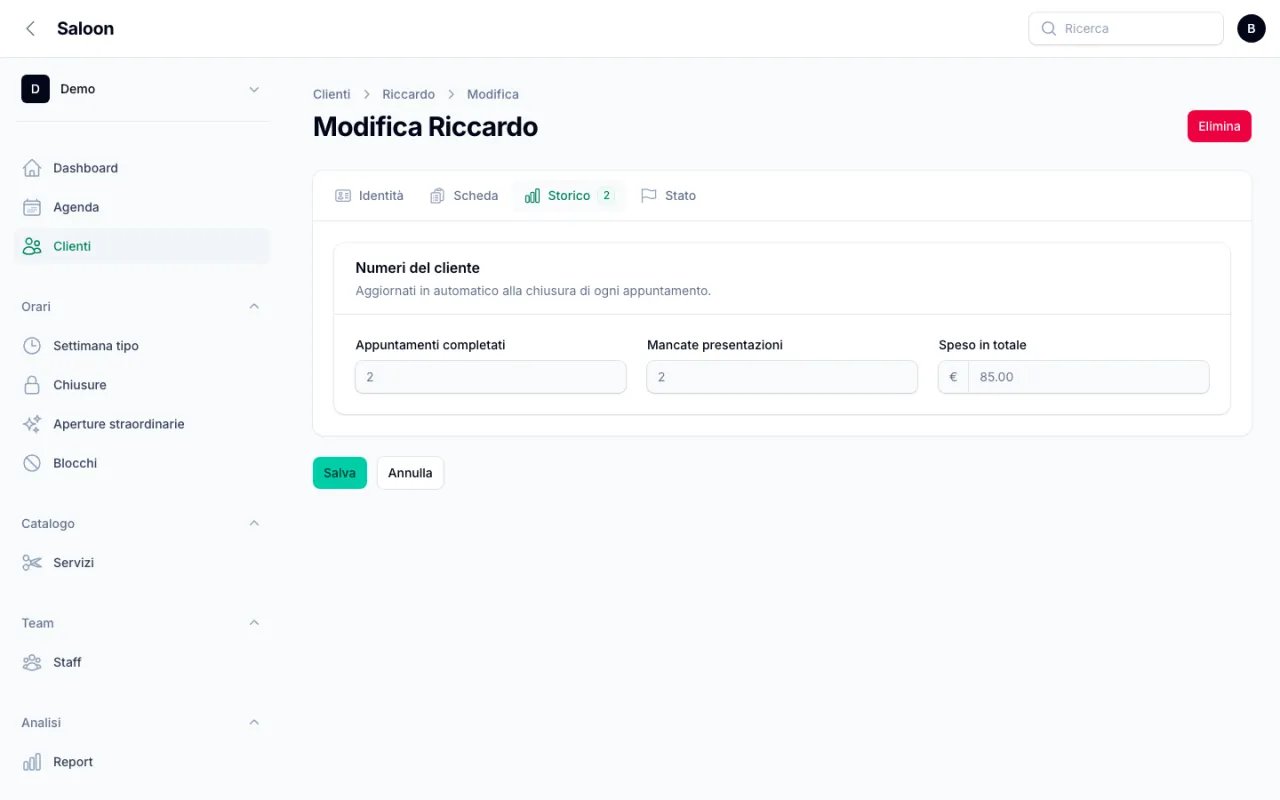This screenshot has height=800, width=1280.
Task: Click the Storico tab badge showing 2
Action: pos(606,196)
